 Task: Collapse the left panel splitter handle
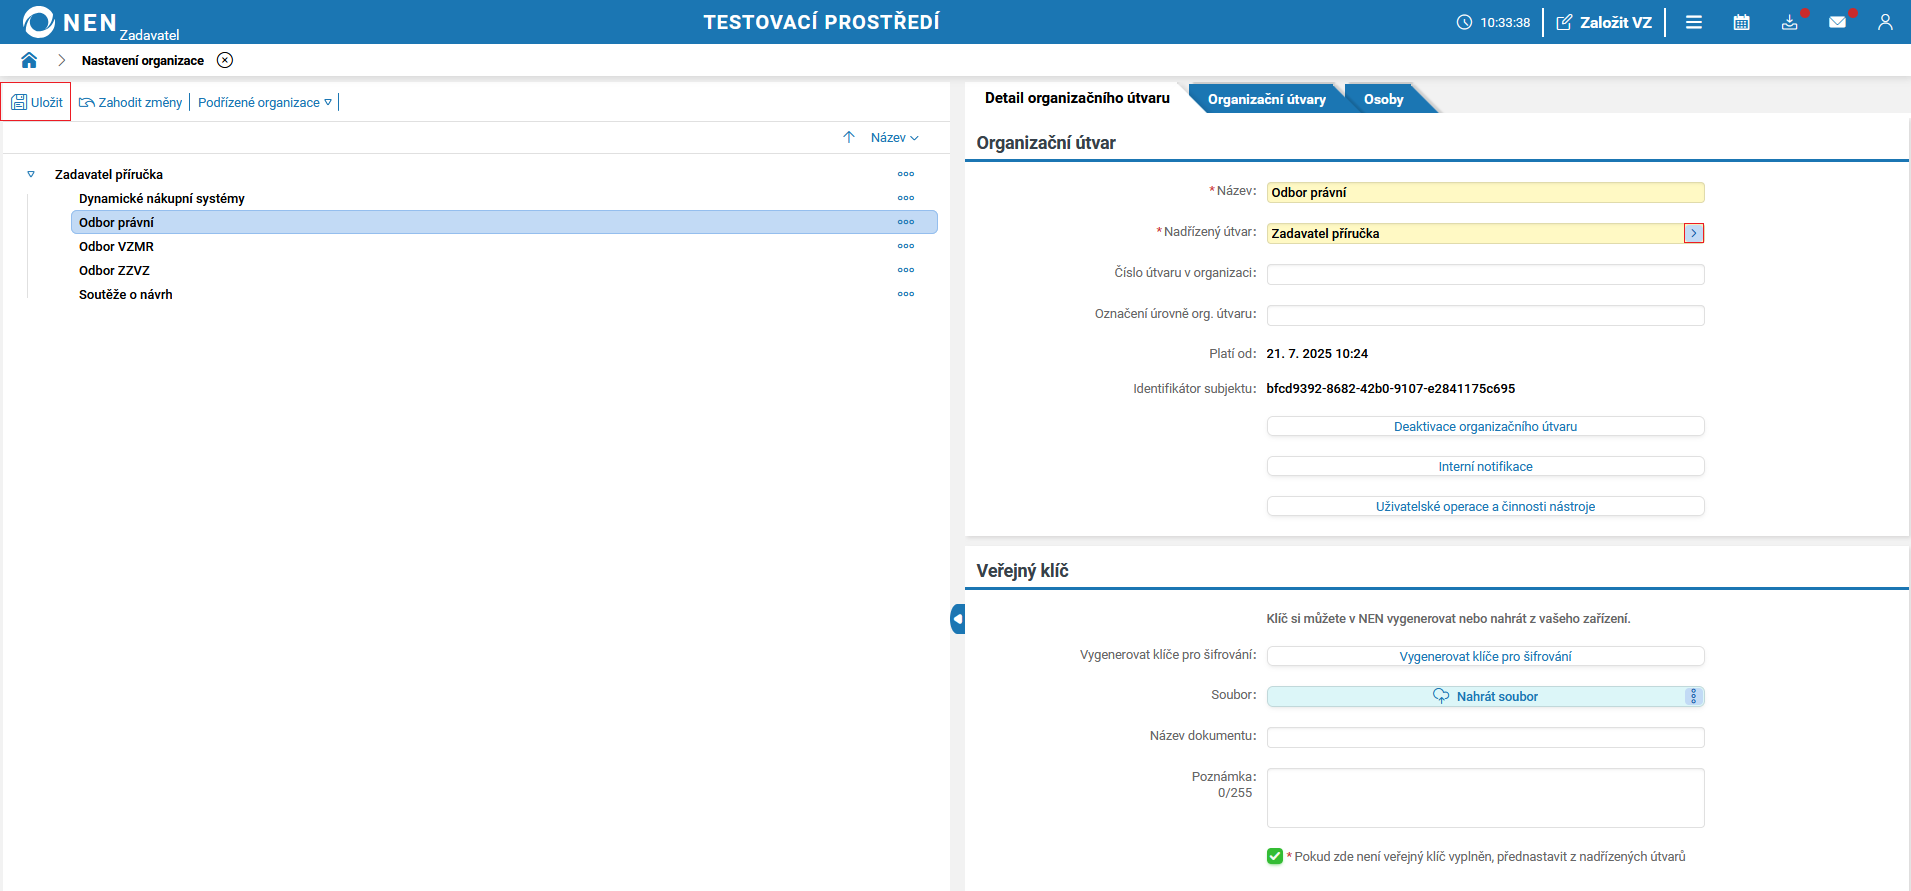957,619
